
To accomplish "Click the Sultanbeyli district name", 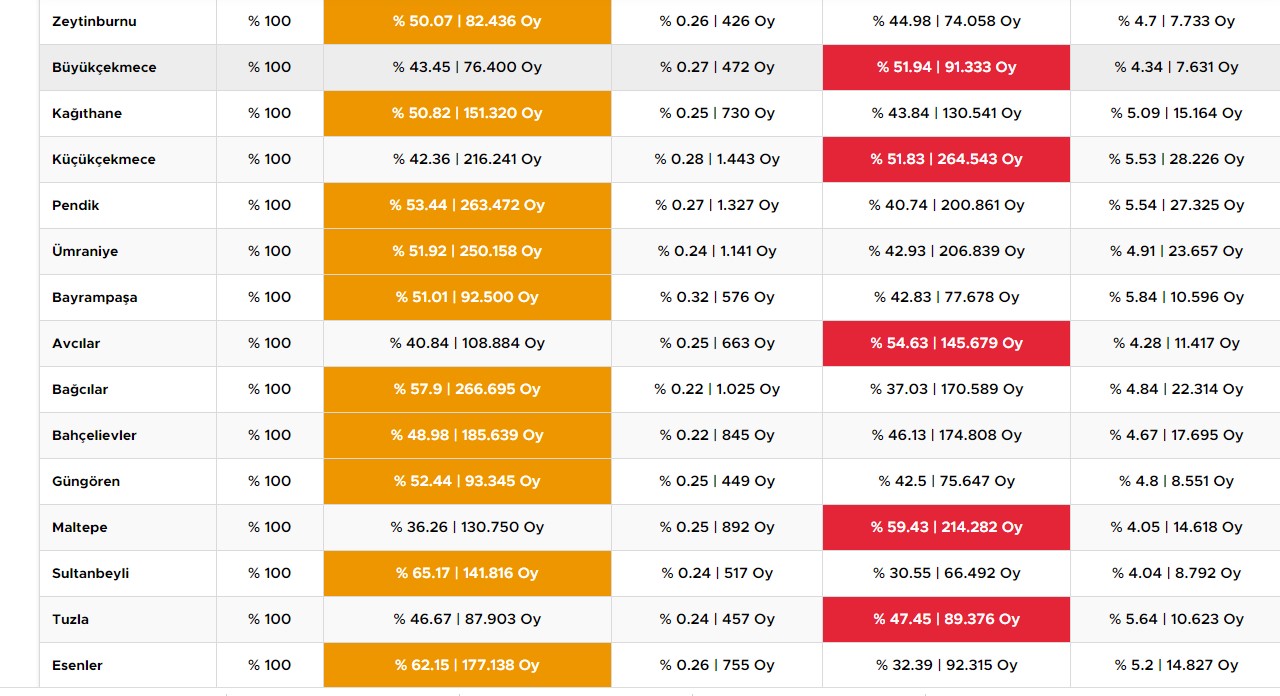I will point(91,573).
